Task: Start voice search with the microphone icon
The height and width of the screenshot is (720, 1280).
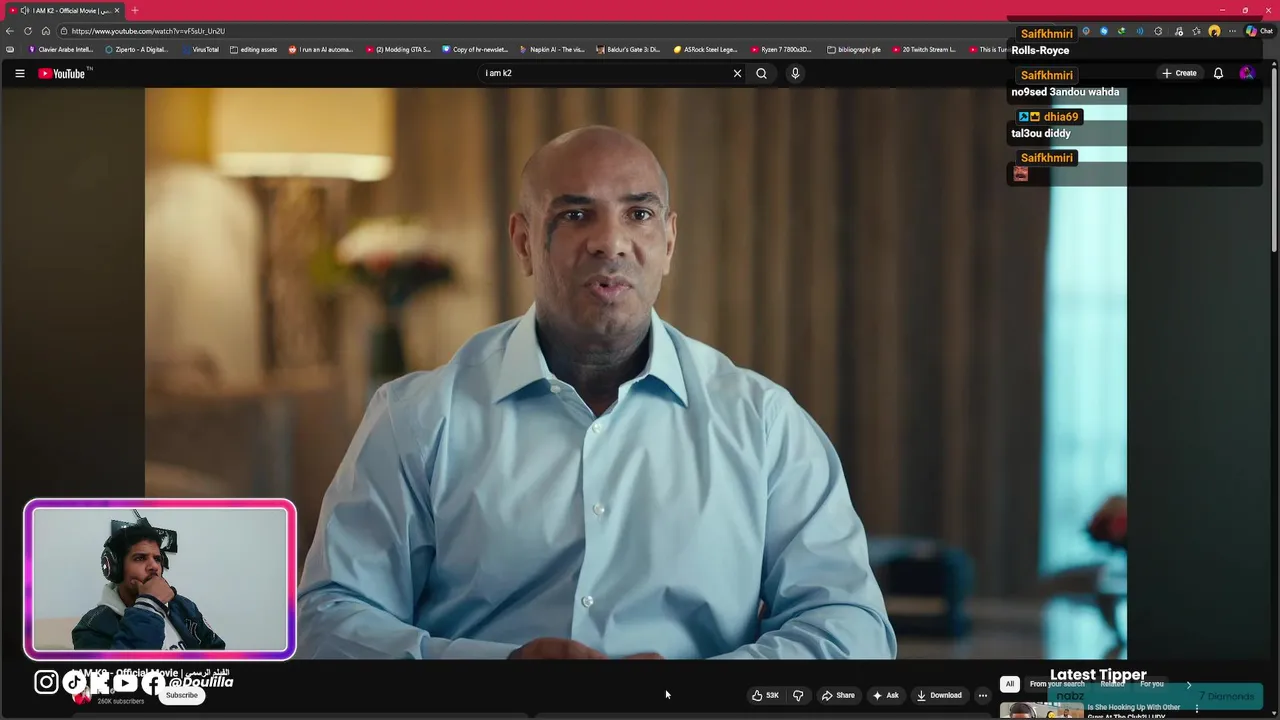Action: pyautogui.click(x=795, y=73)
